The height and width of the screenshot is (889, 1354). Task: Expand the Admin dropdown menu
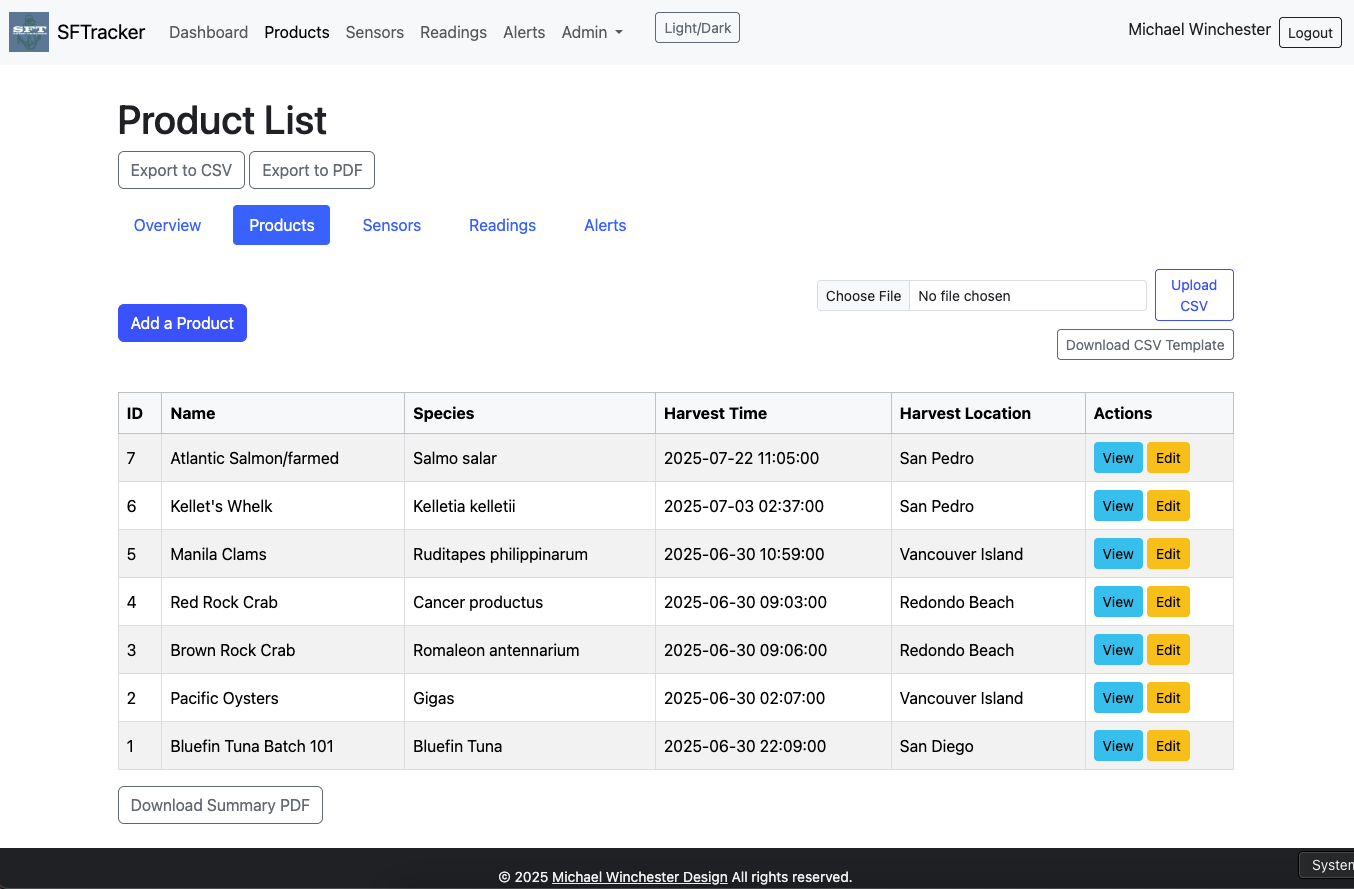[592, 32]
